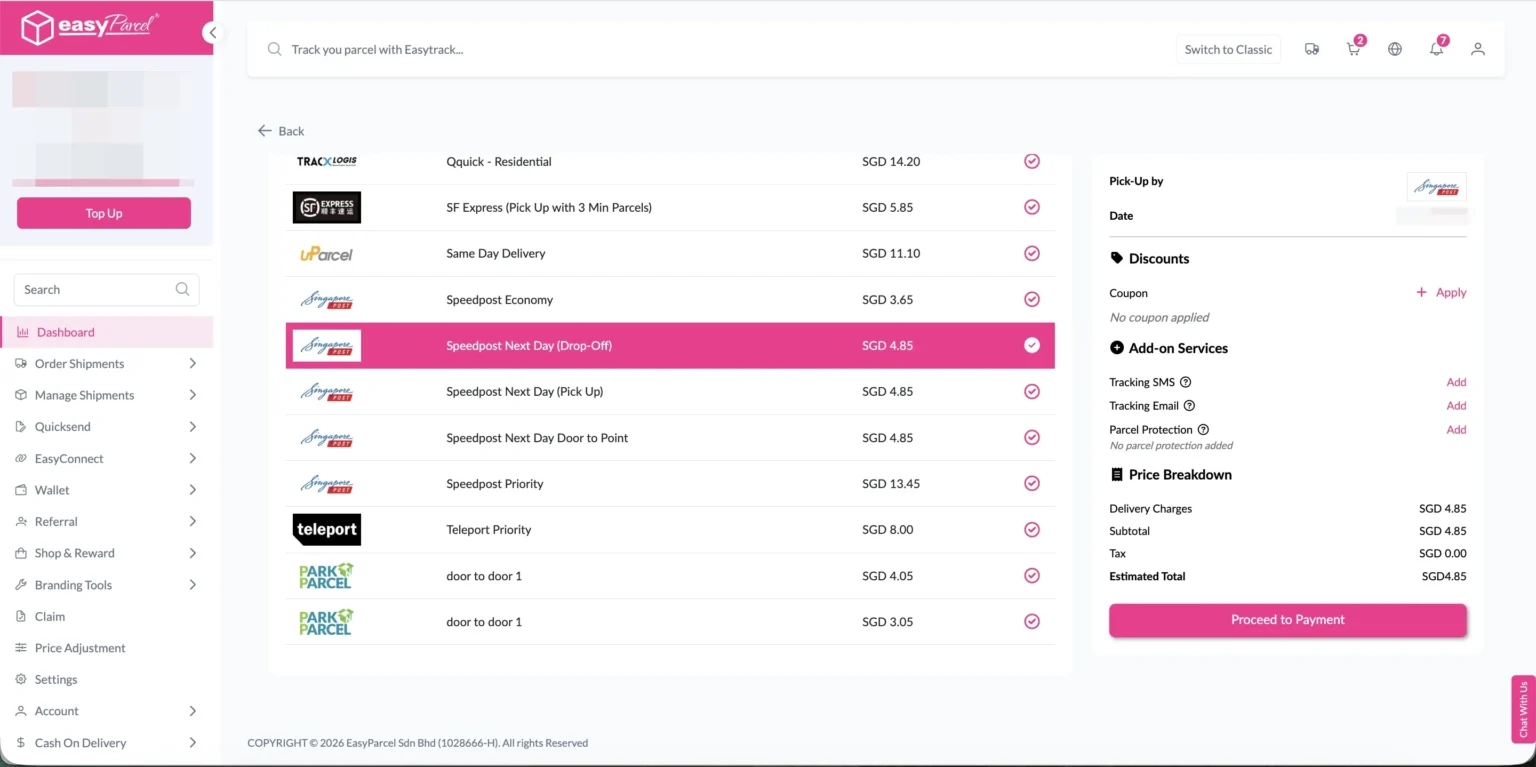This screenshot has width=1536, height=767.
Task: Click the Add-on Services plus icon
Action: 1117,348
